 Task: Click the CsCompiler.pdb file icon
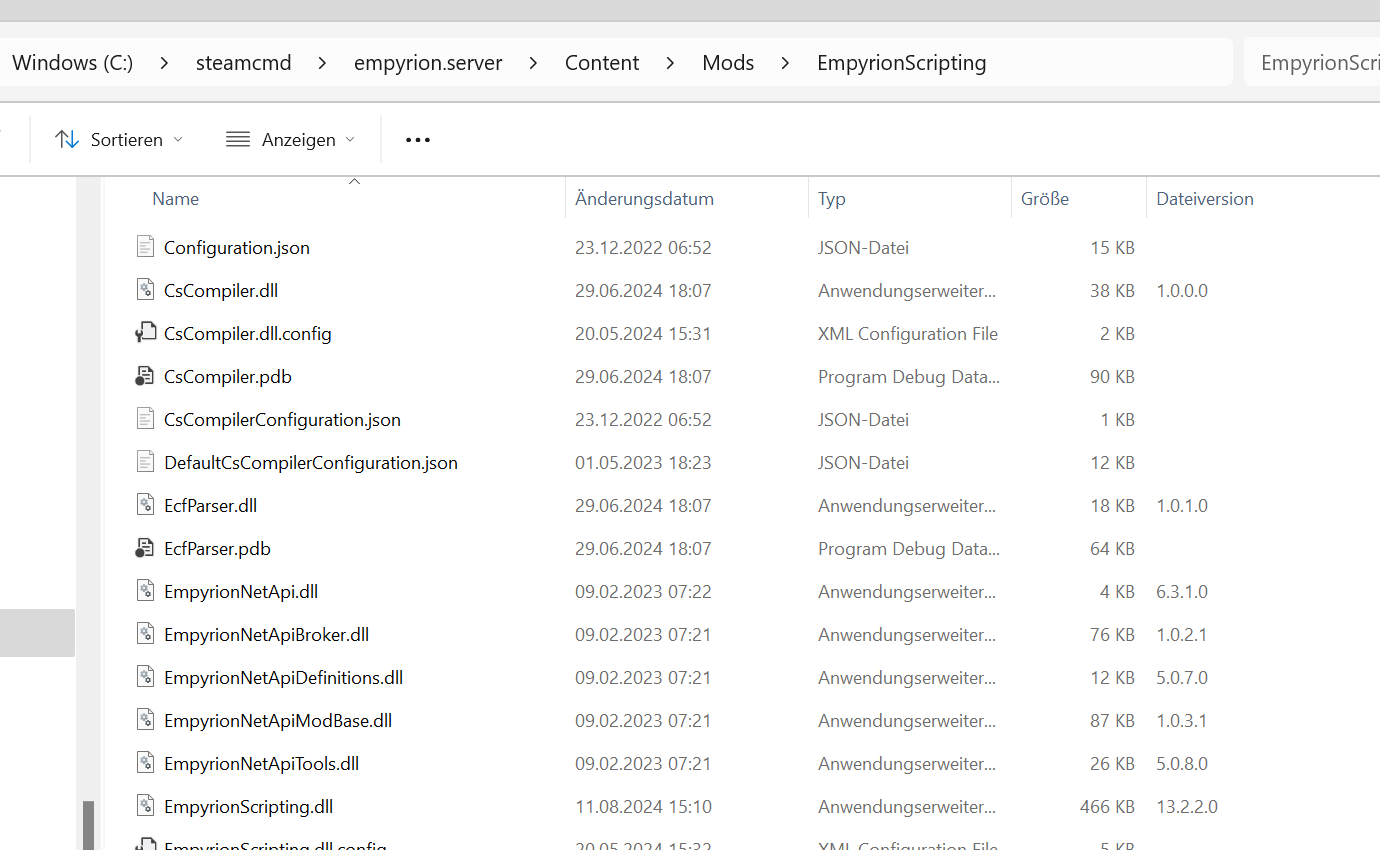tap(146, 376)
